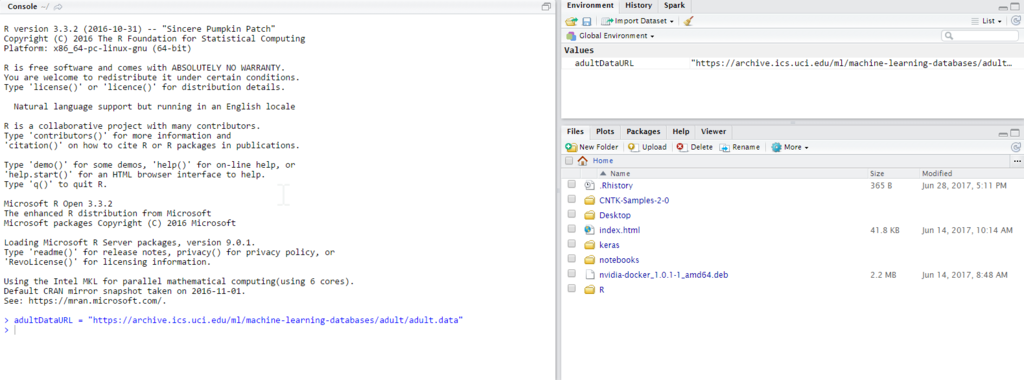
Task: Sort files by the Size column
Action: point(876,174)
